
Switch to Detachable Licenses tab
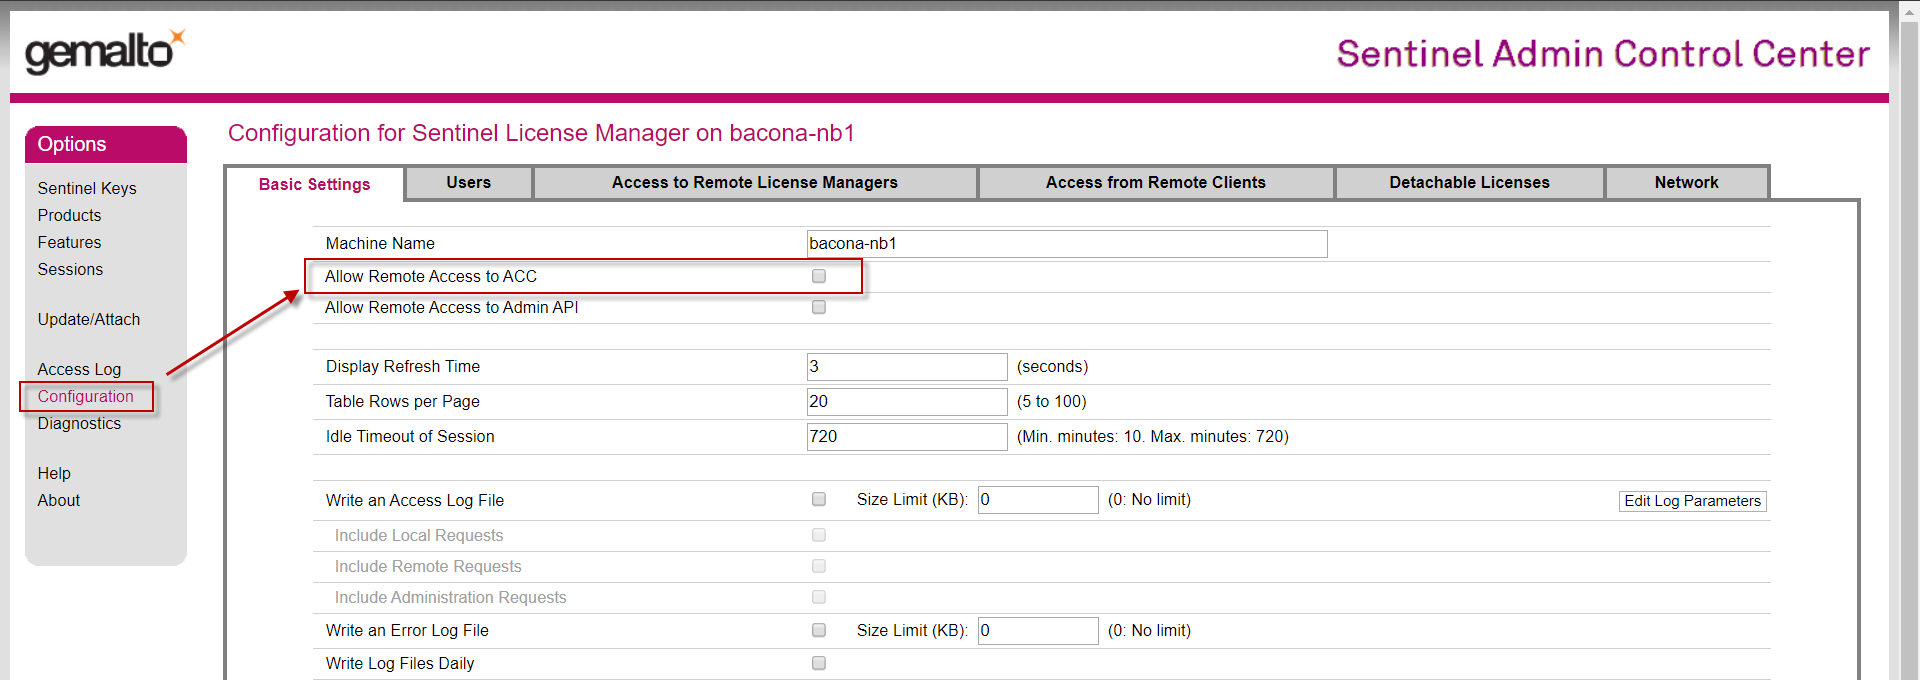pyautogui.click(x=1469, y=182)
